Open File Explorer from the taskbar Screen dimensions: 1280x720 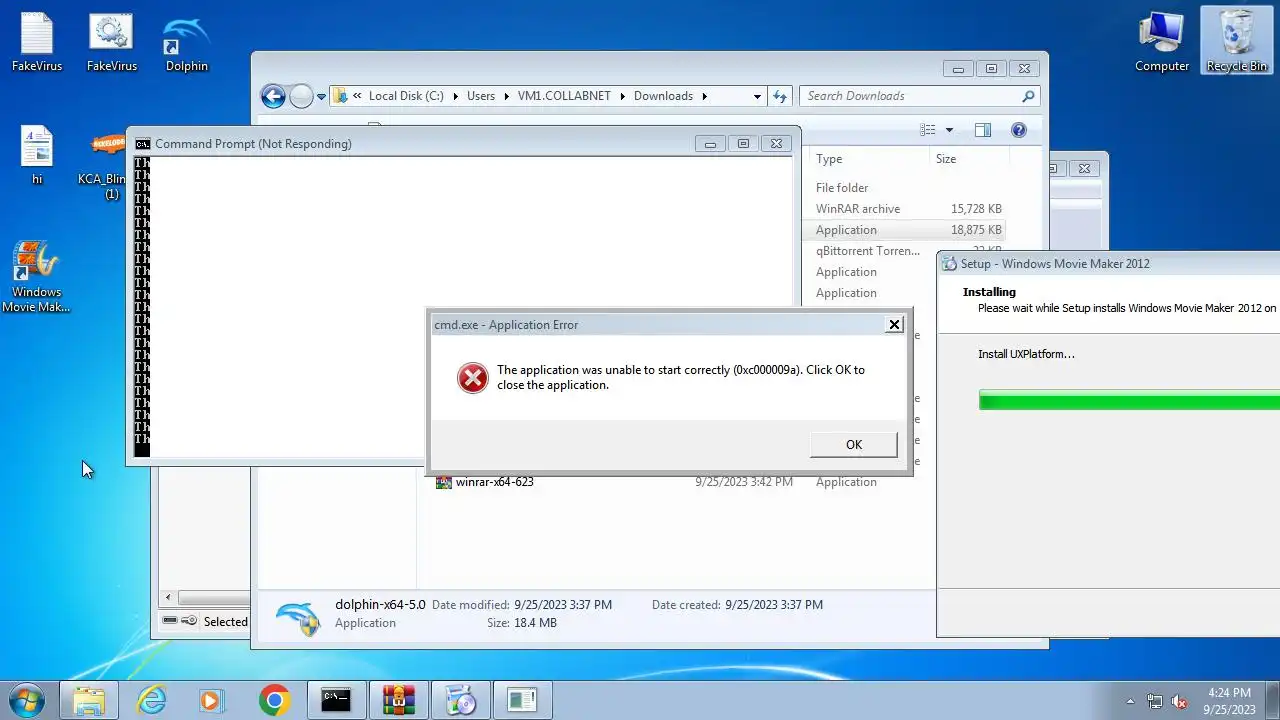89,700
